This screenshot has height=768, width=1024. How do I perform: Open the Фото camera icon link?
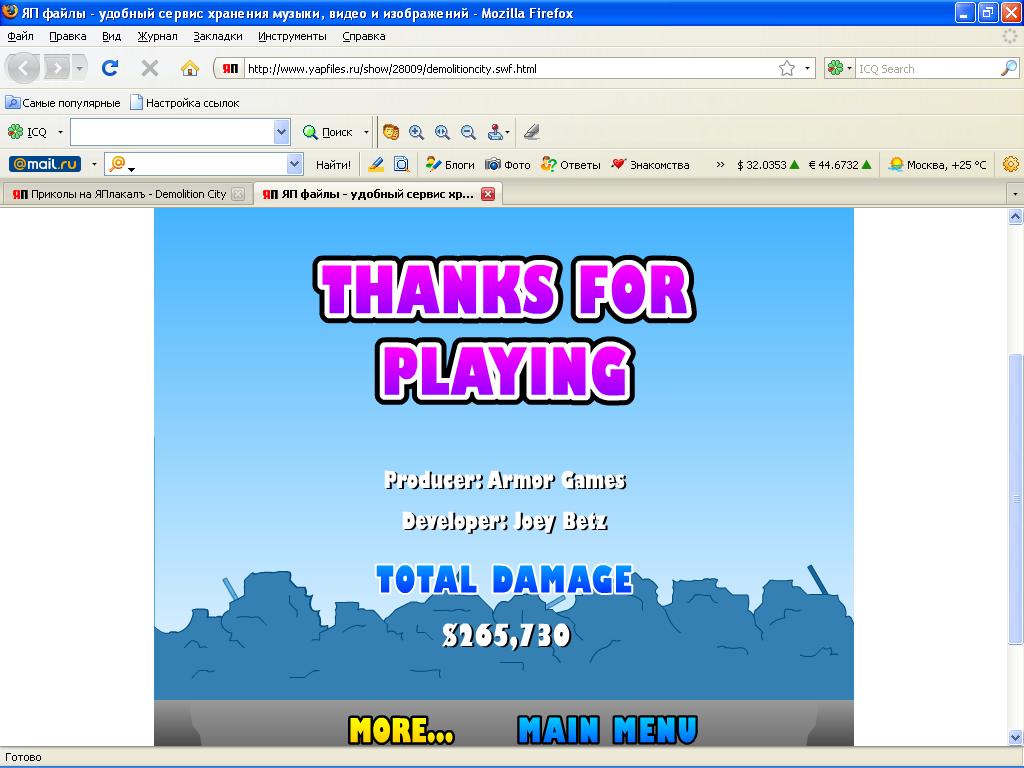tap(507, 165)
